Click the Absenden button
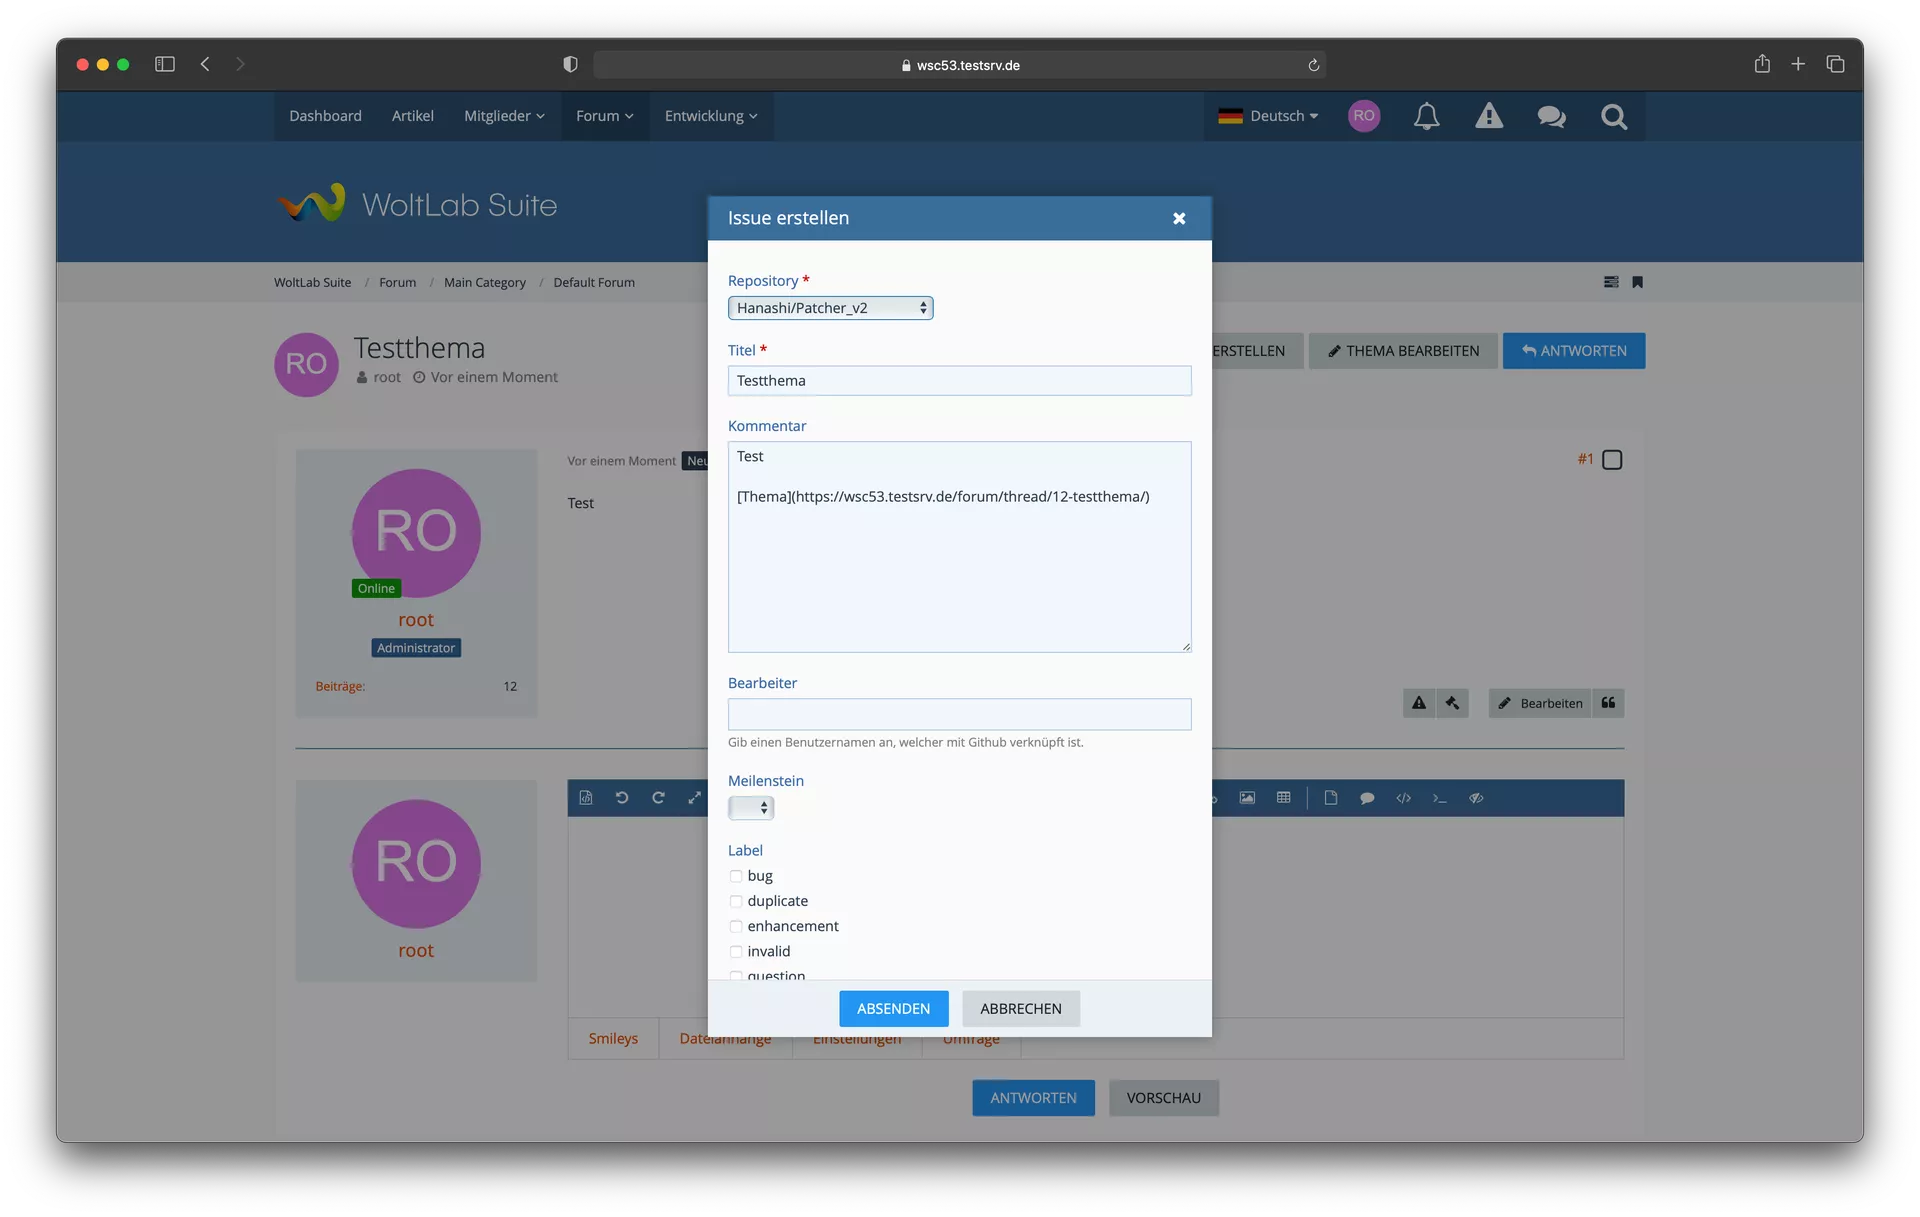 (893, 1009)
